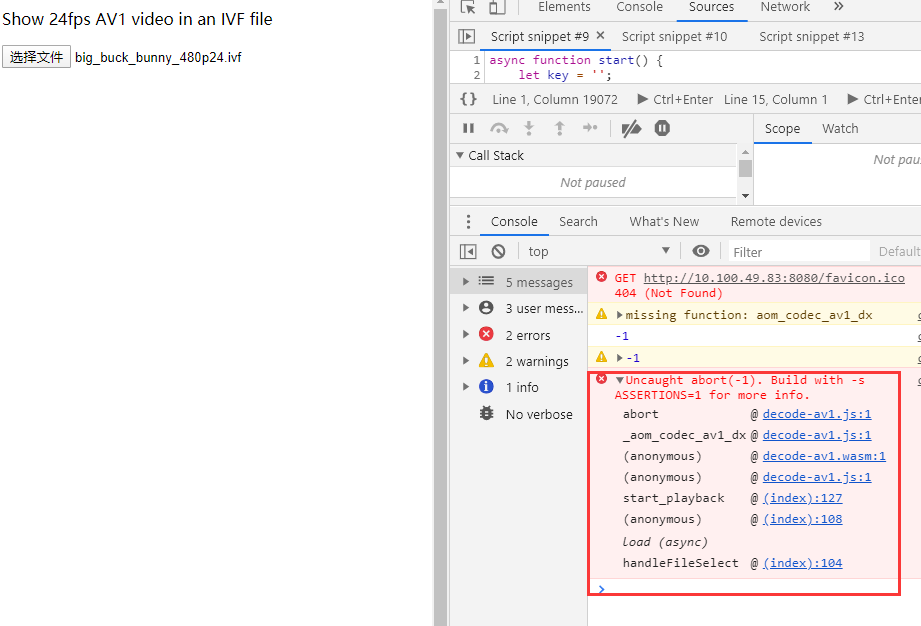Open the top execution context dropdown
The height and width of the screenshot is (626, 921).
point(599,251)
